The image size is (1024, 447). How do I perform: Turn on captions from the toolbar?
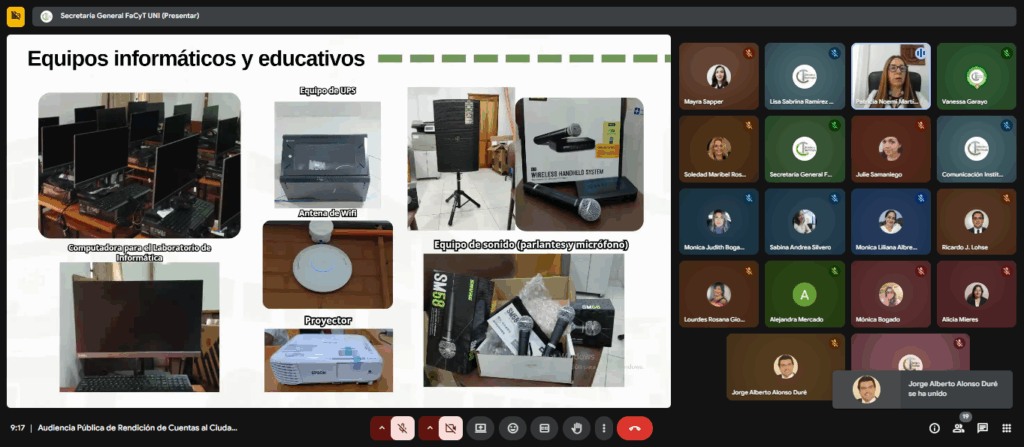tap(545, 428)
